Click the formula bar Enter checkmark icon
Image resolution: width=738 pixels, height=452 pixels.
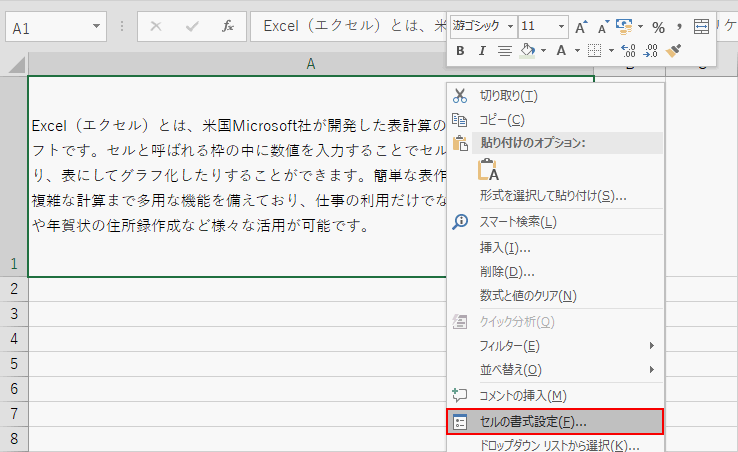pos(192,26)
